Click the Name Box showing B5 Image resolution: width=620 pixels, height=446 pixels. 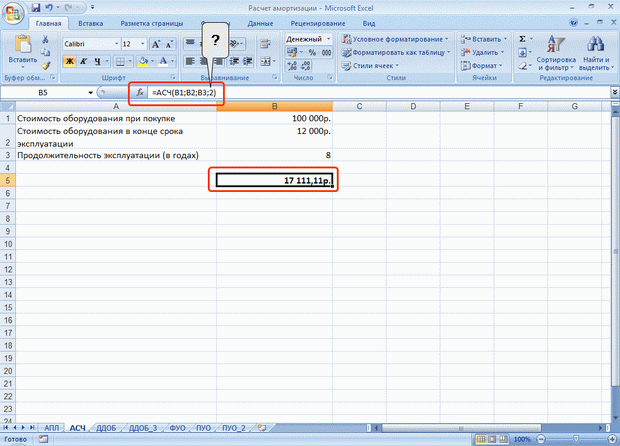pyautogui.click(x=43, y=93)
